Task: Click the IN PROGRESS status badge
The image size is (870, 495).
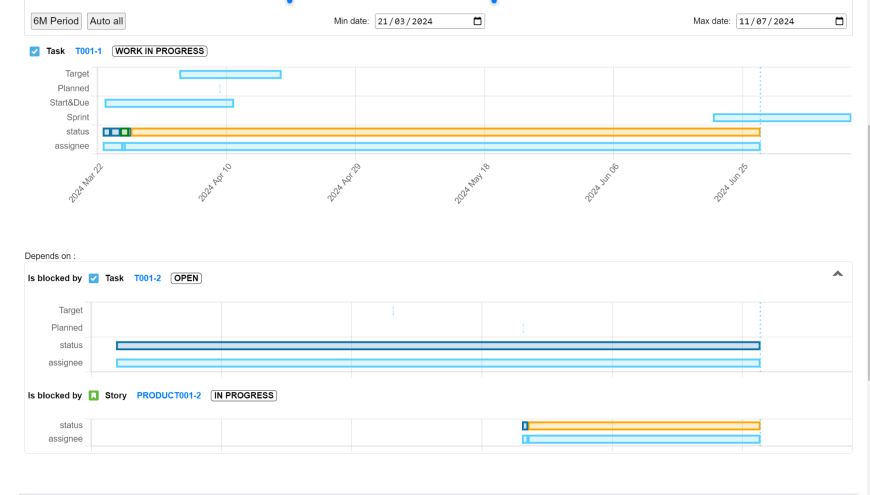Action: (x=244, y=396)
